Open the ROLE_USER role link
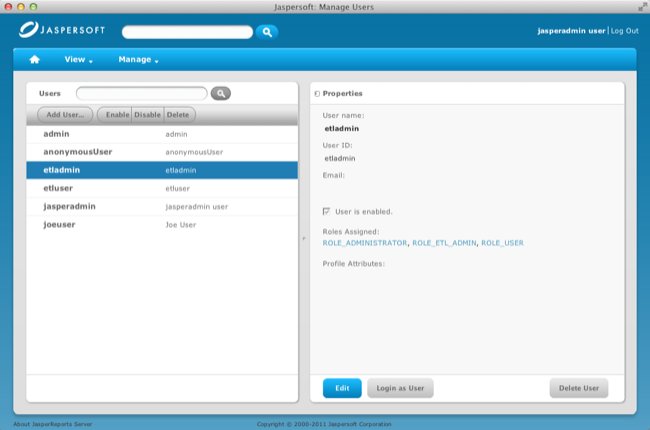 (502, 243)
